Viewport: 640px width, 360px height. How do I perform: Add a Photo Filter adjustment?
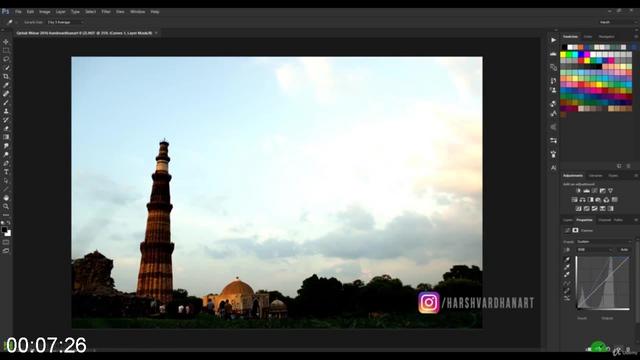point(598,200)
